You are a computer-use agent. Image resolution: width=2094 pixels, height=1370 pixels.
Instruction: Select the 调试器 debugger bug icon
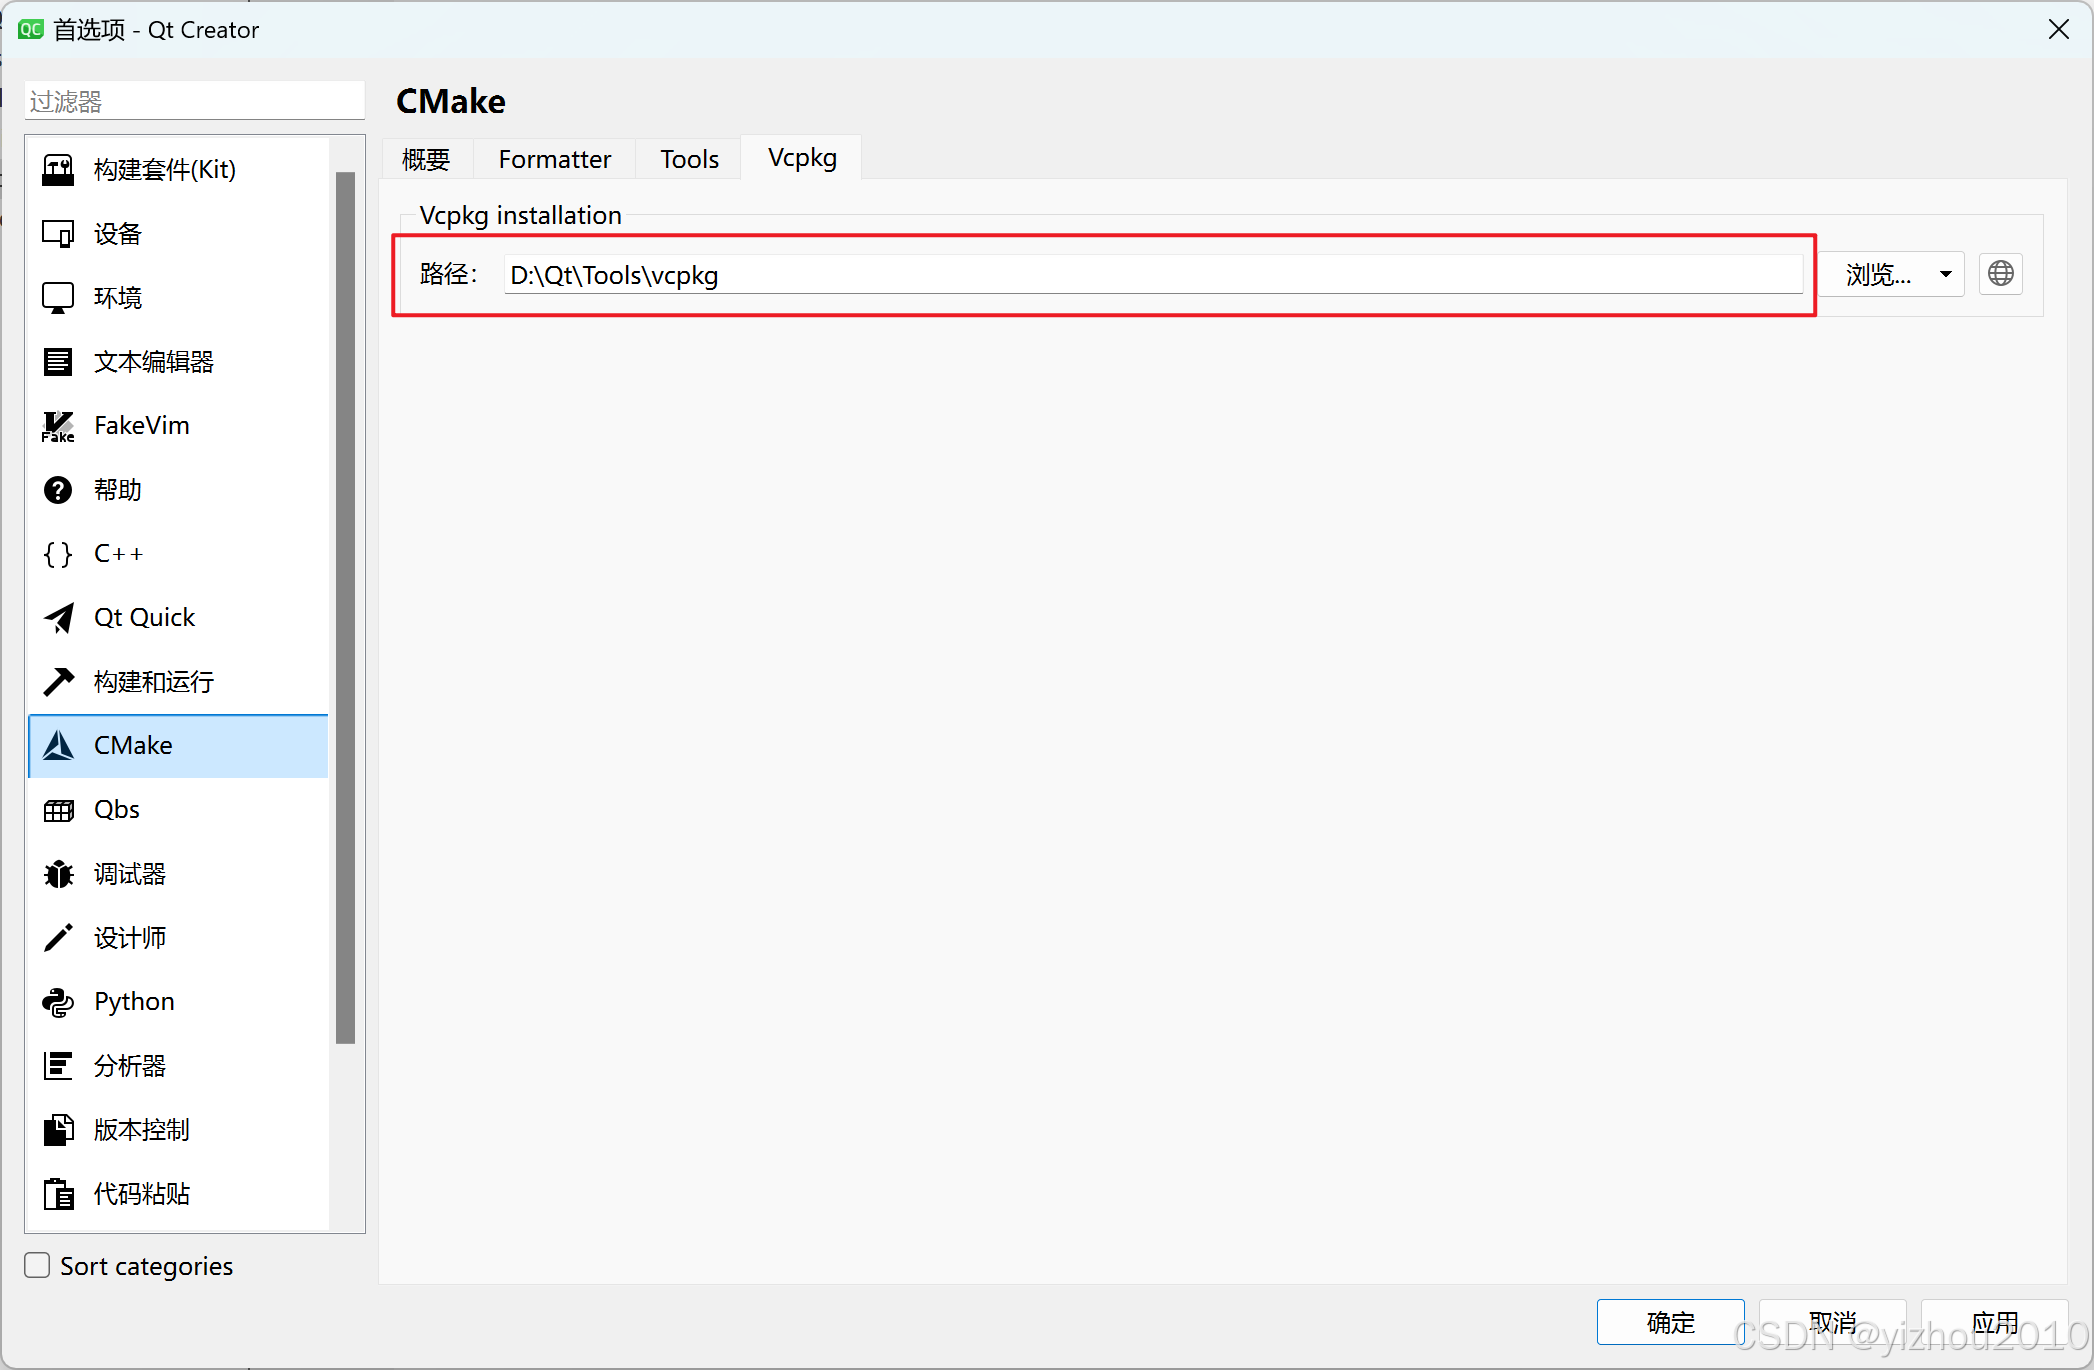tap(58, 874)
